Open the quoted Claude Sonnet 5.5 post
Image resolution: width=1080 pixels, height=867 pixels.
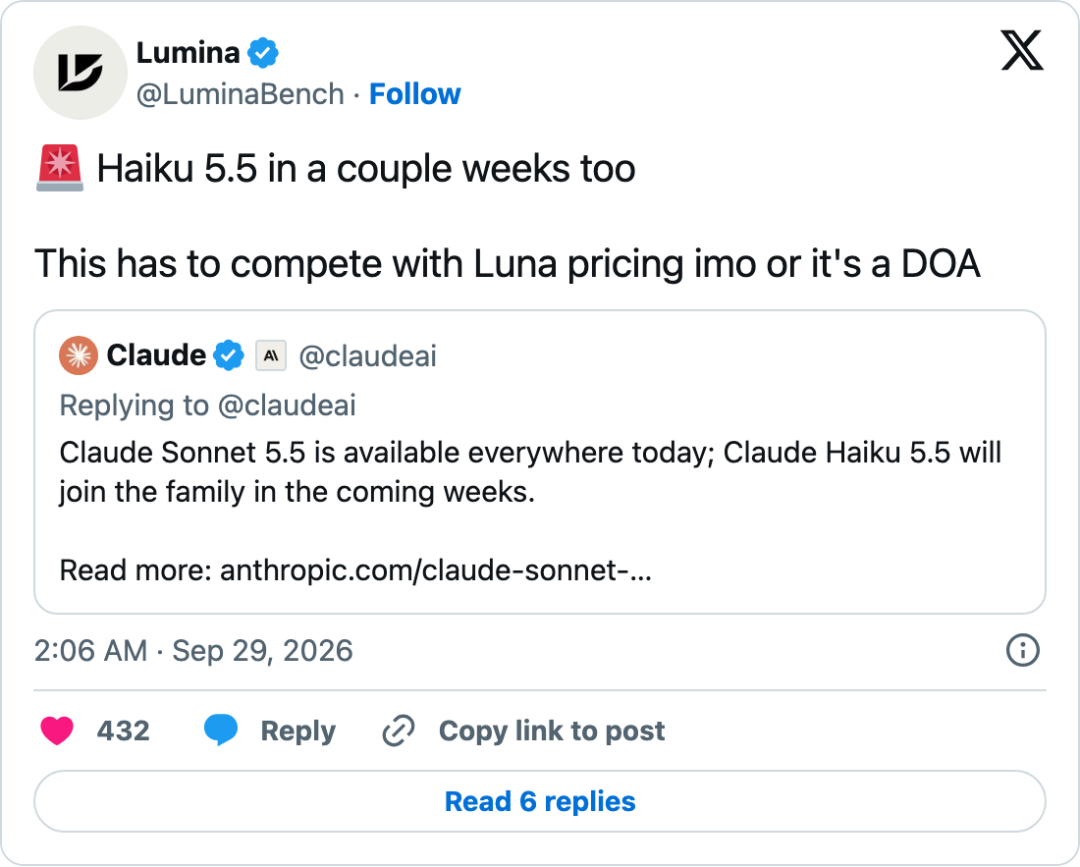click(x=540, y=462)
